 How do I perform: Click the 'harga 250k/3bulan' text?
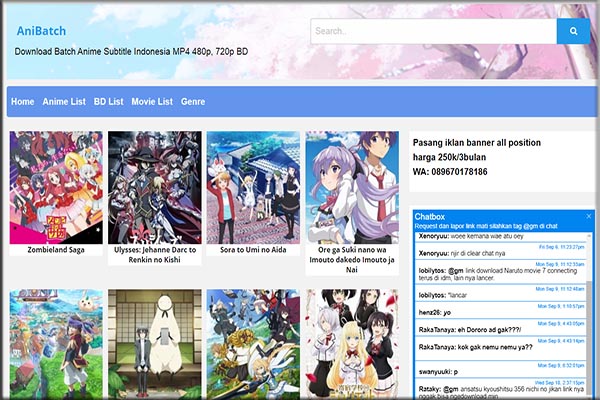point(449,157)
